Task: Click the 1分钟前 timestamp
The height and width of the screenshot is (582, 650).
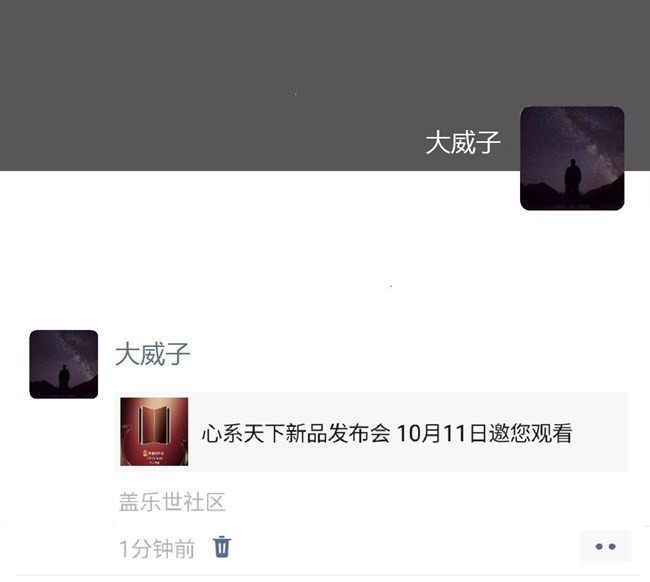Action: pyautogui.click(x=157, y=548)
